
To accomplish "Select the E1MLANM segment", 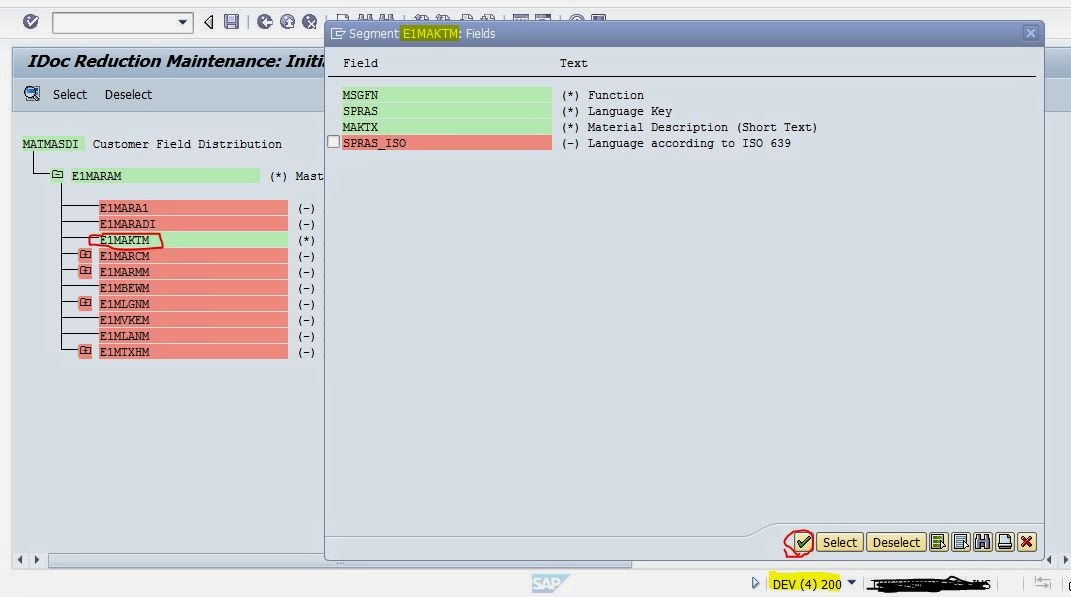I will click(193, 336).
